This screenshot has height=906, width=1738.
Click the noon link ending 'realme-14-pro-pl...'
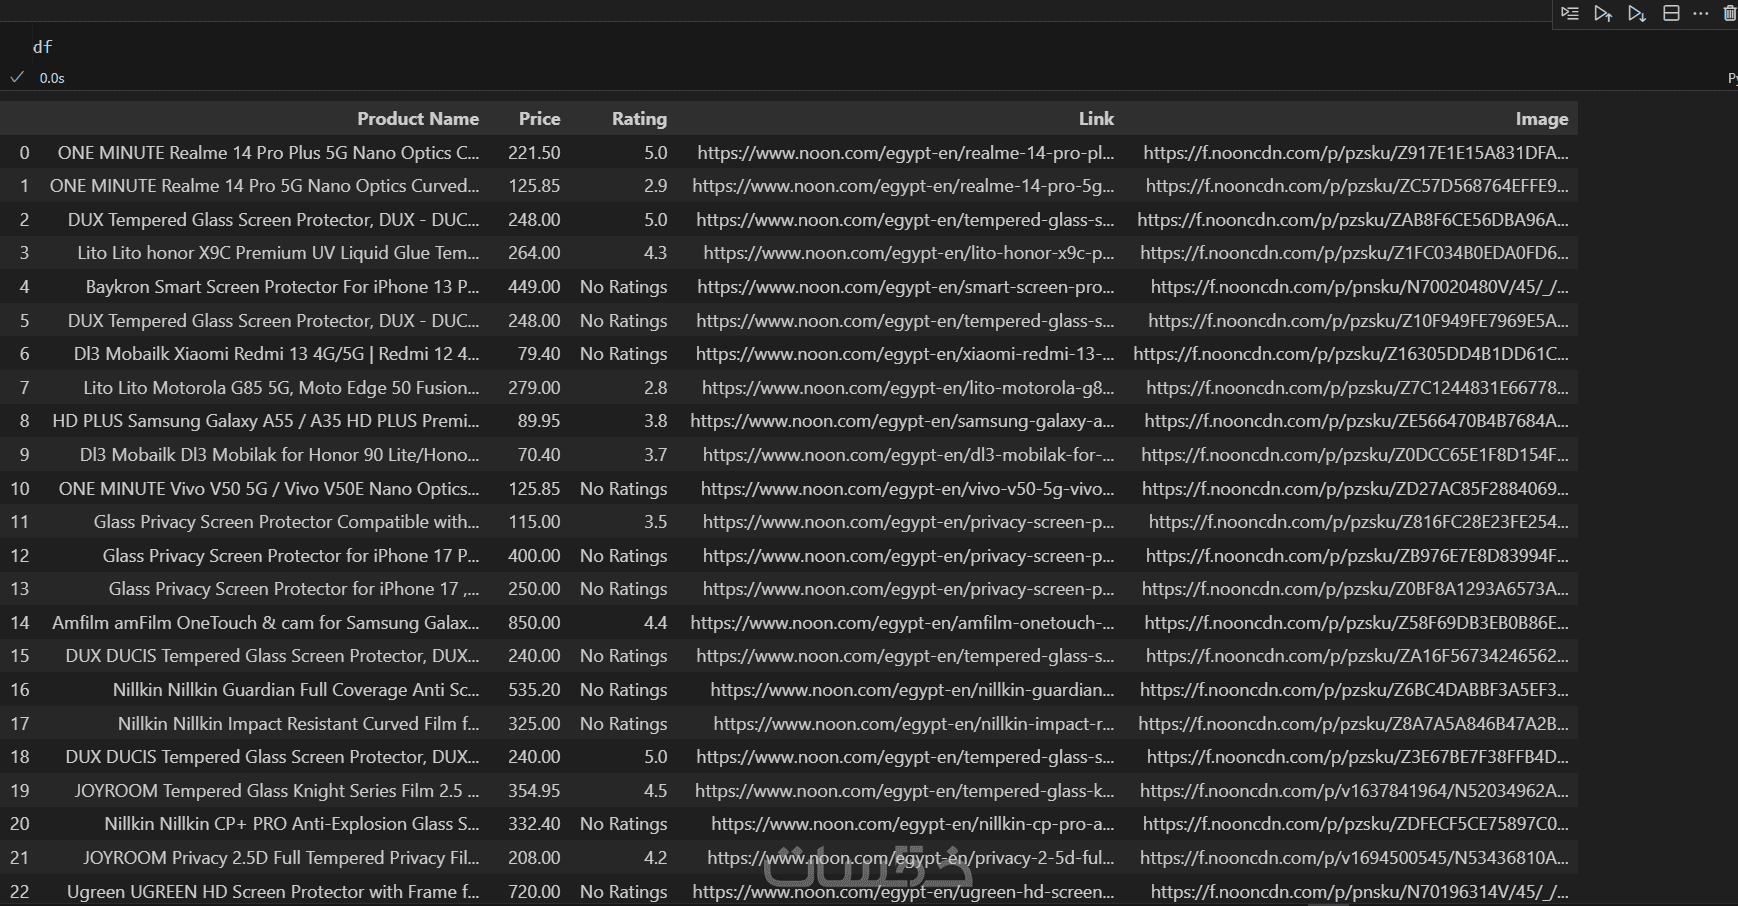tap(906, 153)
